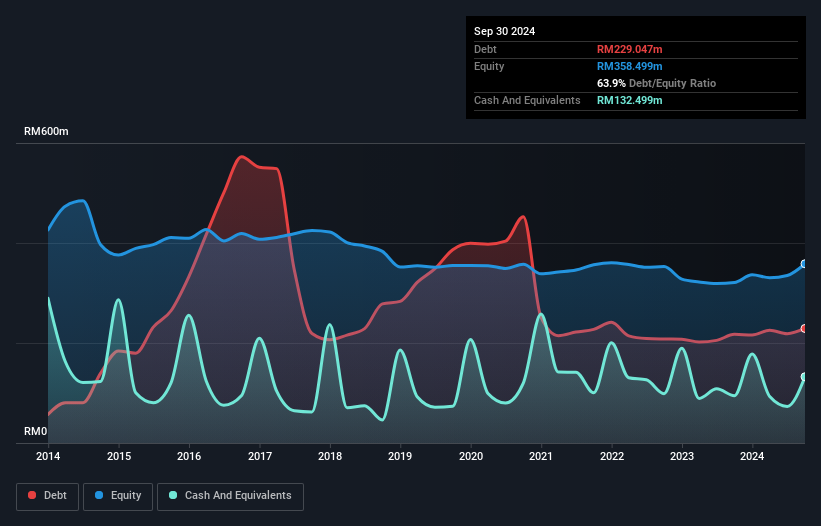Viewport: 821px width, 526px height.
Task: Select the red Debt endpoint marker
Action: click(804, 329)
